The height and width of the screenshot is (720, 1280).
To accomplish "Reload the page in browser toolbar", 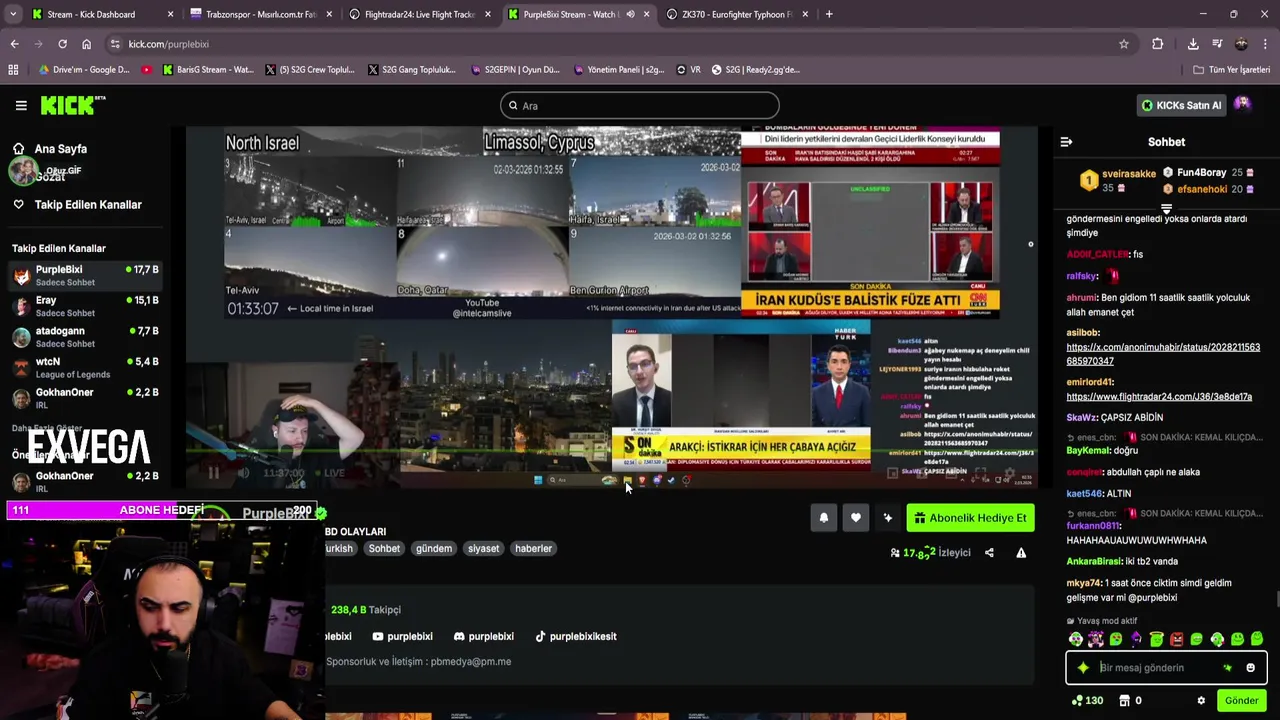I will pos(62,44).
